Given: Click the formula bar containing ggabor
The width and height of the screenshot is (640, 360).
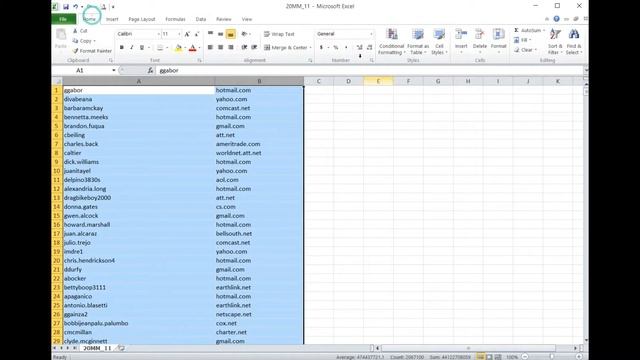Looking at the screenshot, I should point(369,71).
